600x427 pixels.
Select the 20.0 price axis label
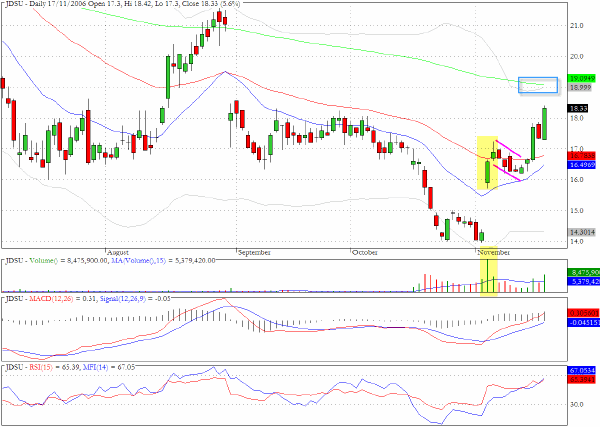[x=576, y=57]
